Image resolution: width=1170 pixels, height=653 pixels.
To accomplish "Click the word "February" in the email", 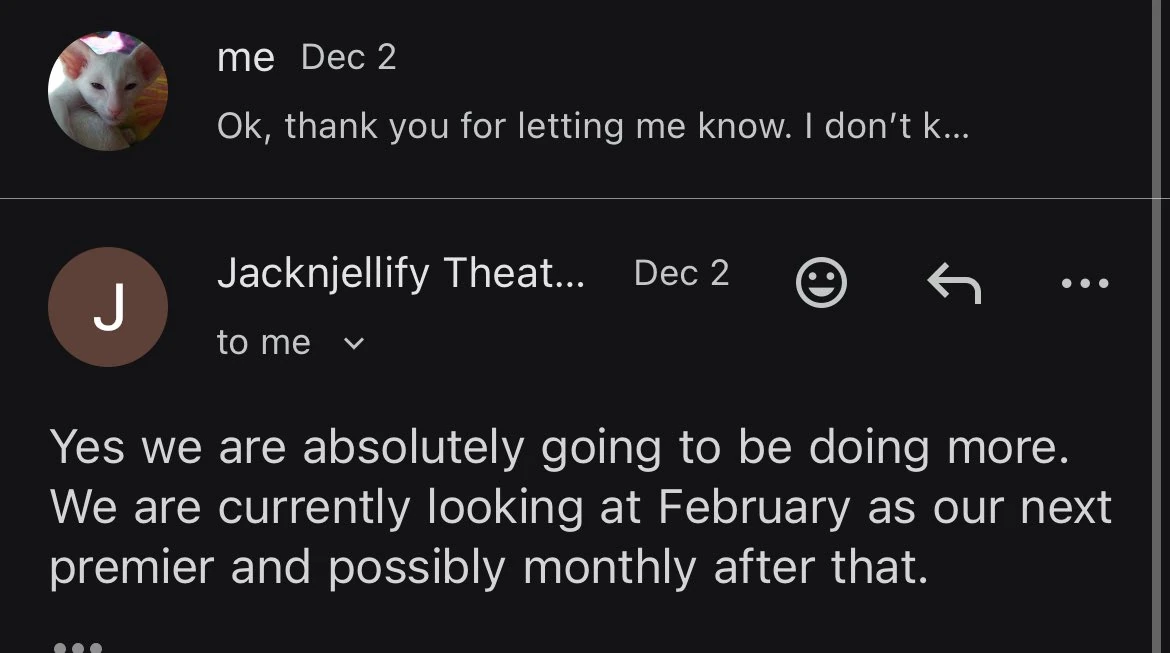I will pyautogui.click(x=755, y=507).
